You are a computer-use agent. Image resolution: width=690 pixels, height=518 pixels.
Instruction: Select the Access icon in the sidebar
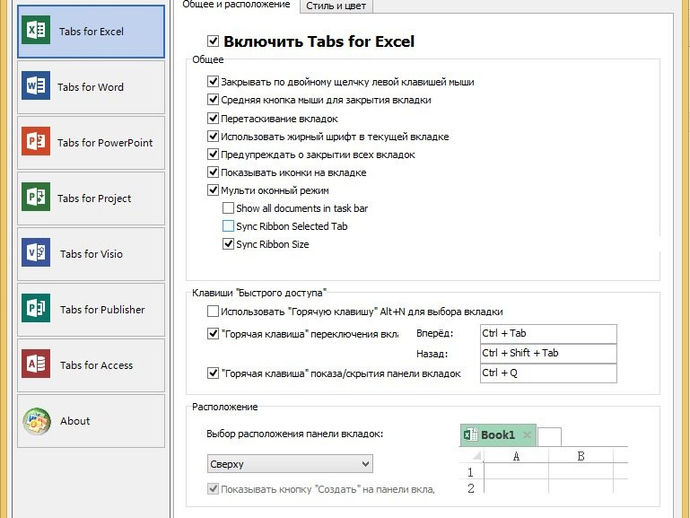pos(36,364)
